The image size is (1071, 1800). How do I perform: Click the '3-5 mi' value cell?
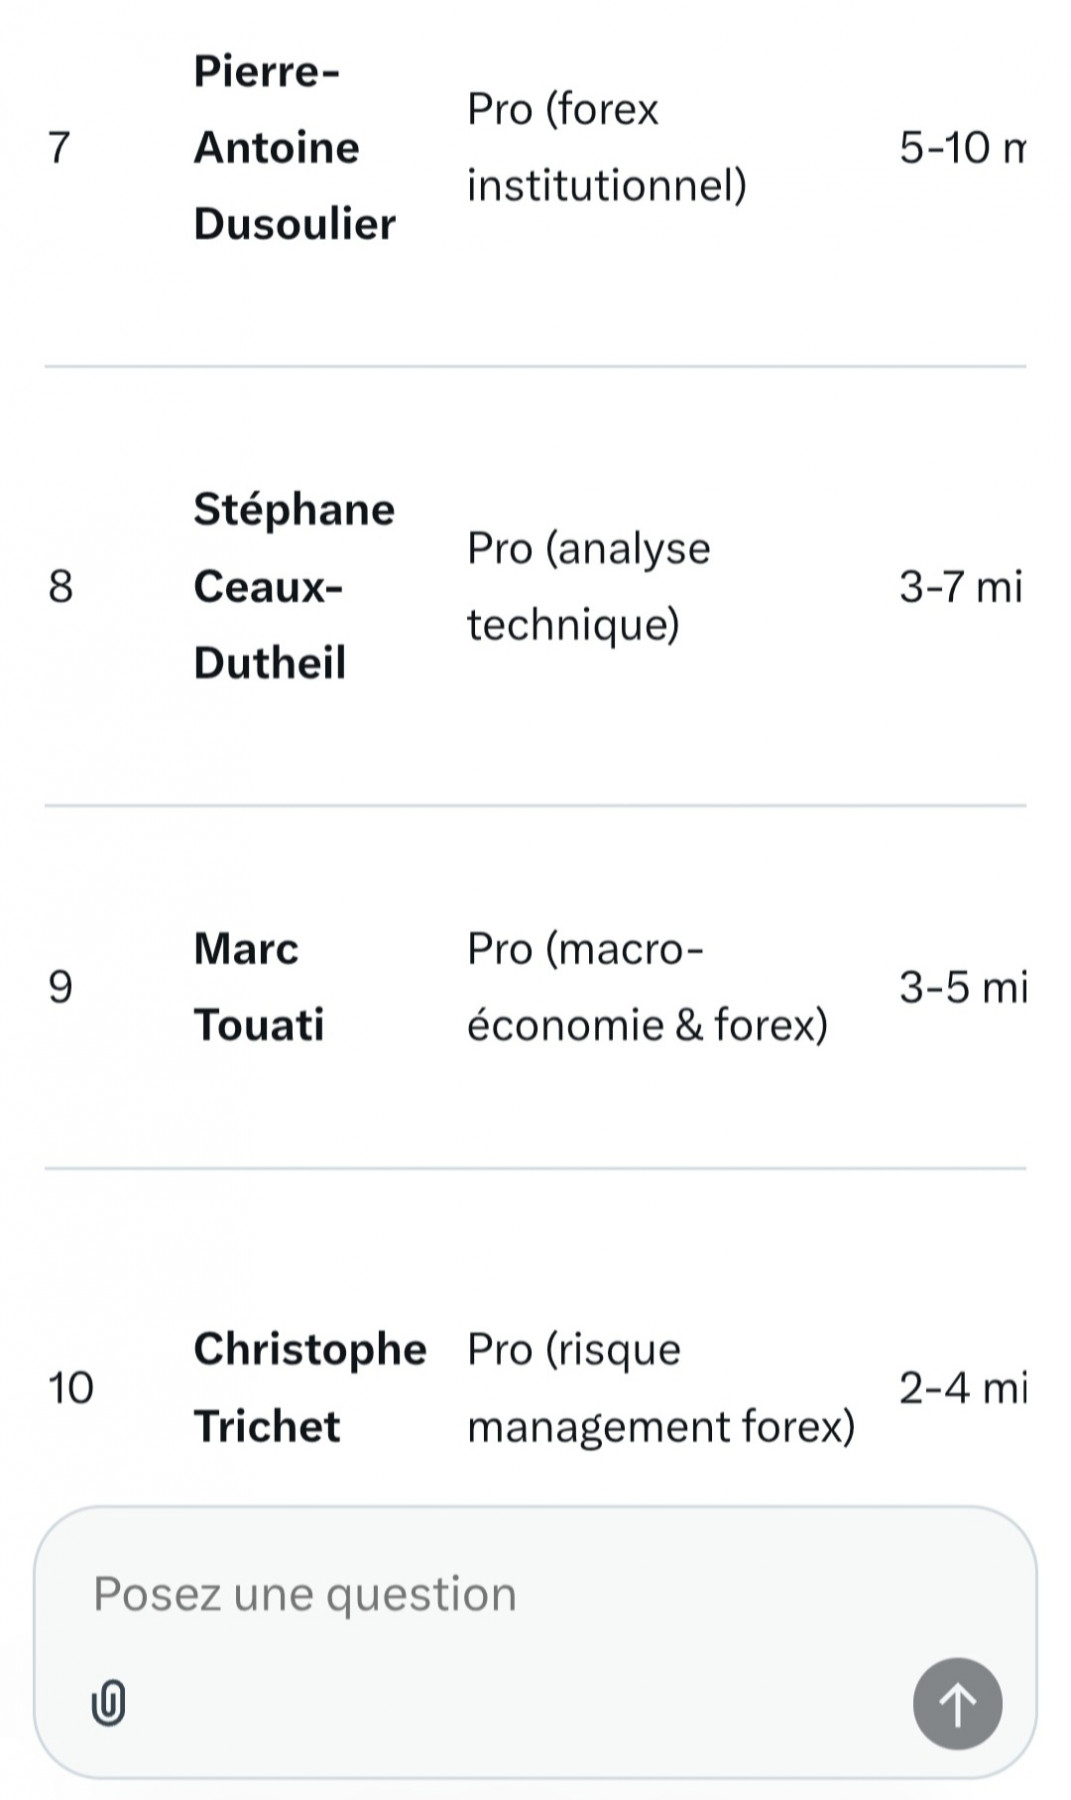tap(962, 987)
